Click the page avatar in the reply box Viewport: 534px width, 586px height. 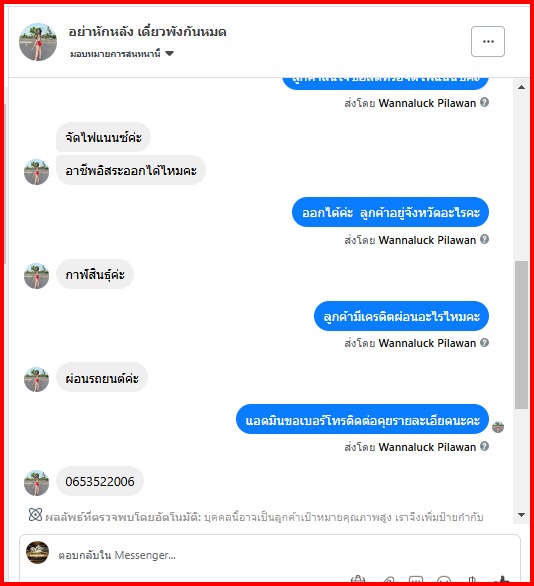click(x=37, y=552)
